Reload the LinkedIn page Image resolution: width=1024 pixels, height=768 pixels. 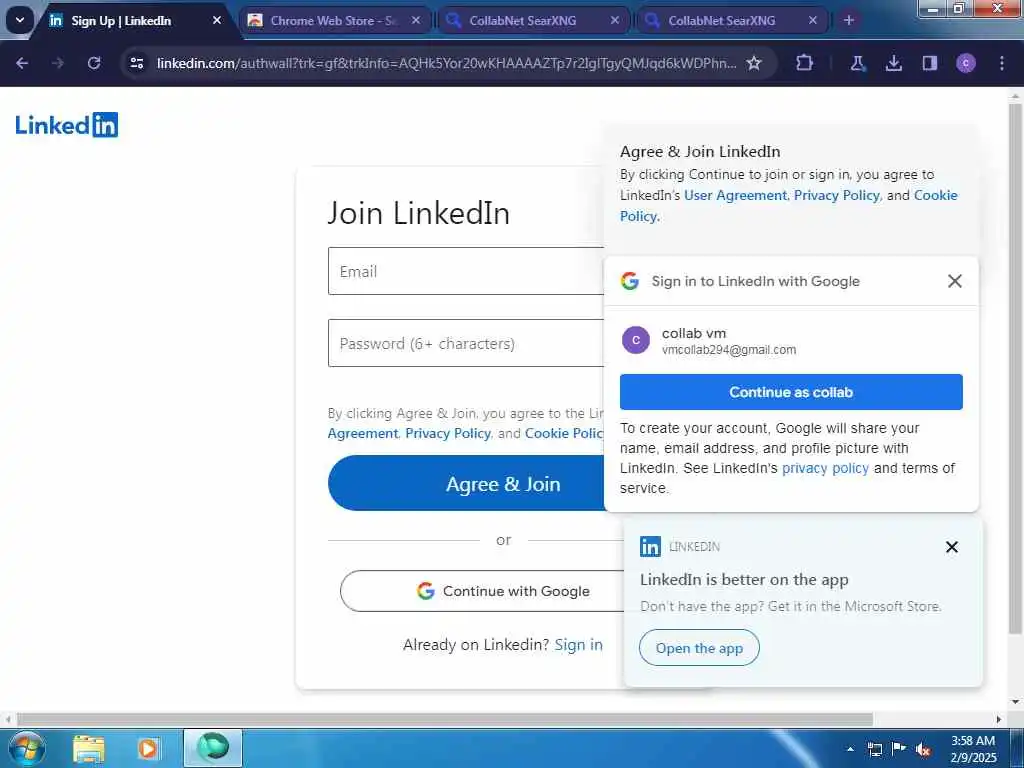(94, 63)
